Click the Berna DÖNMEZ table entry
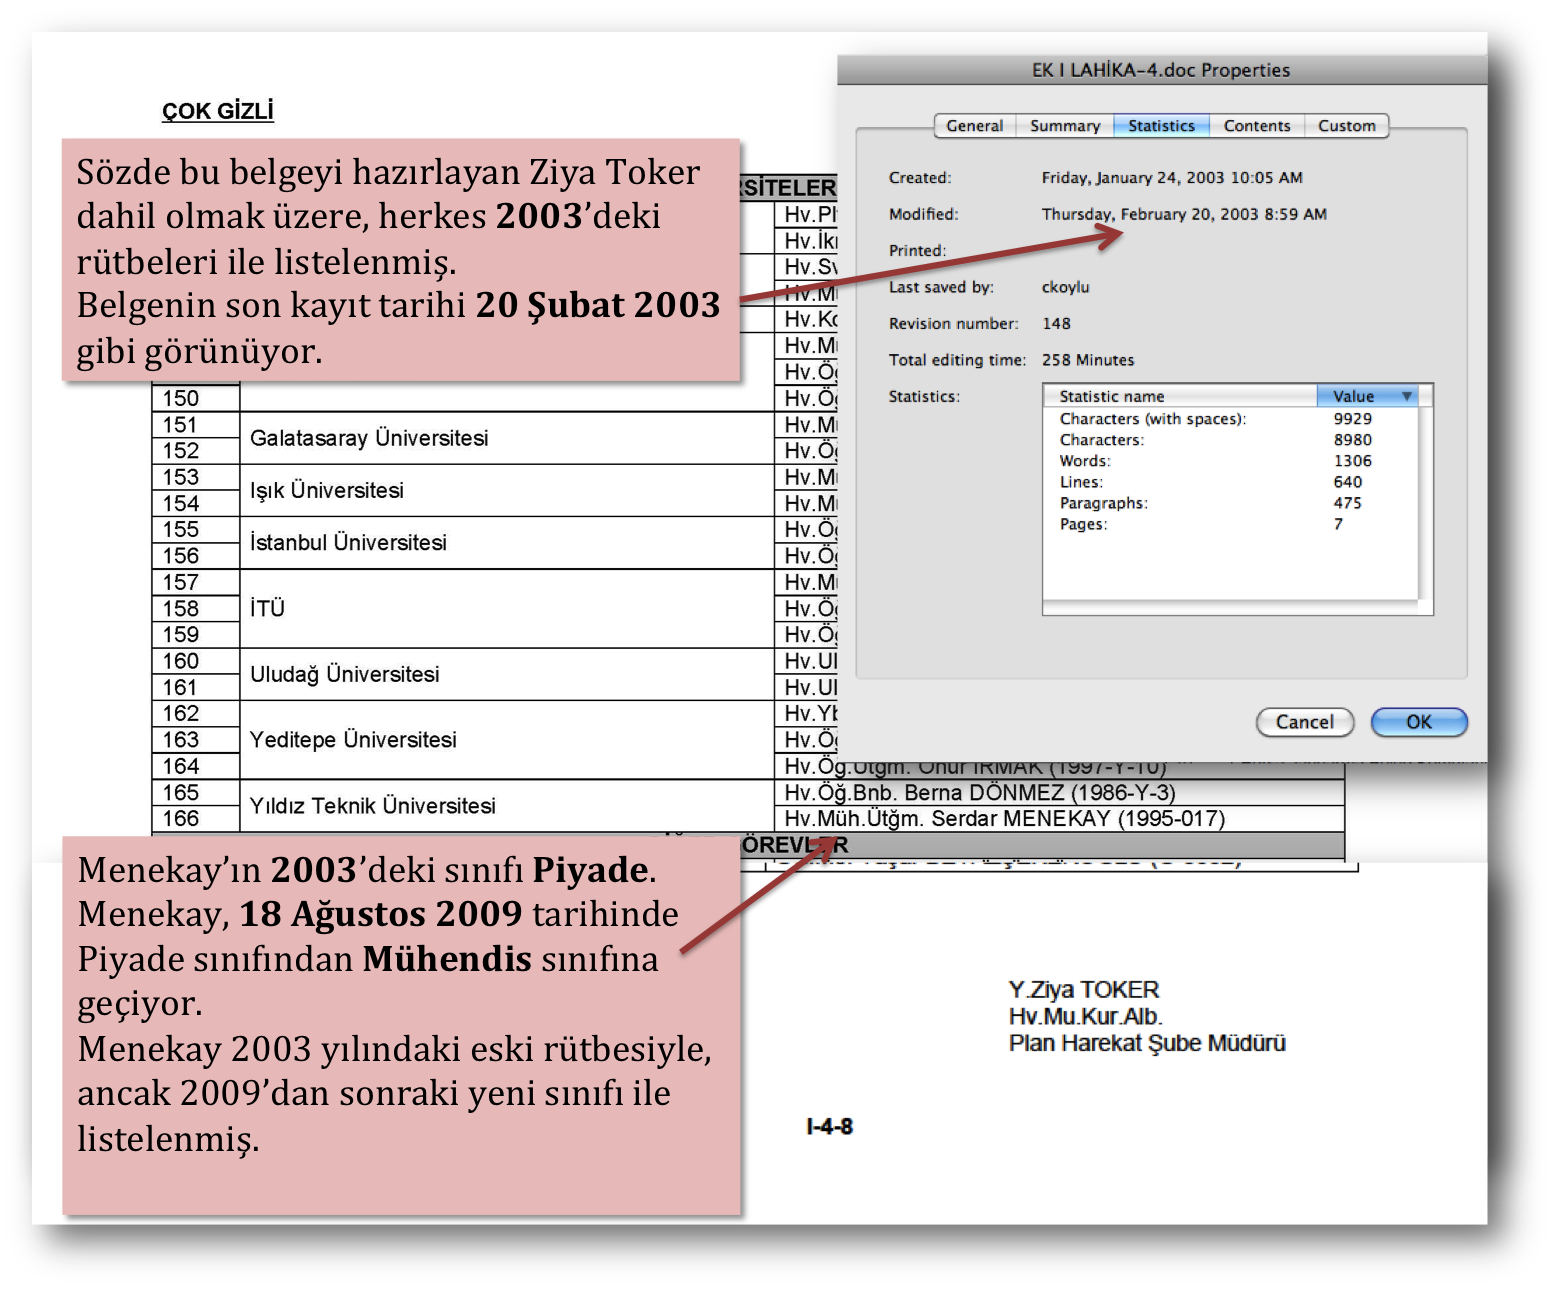 (x=979, y=793)
